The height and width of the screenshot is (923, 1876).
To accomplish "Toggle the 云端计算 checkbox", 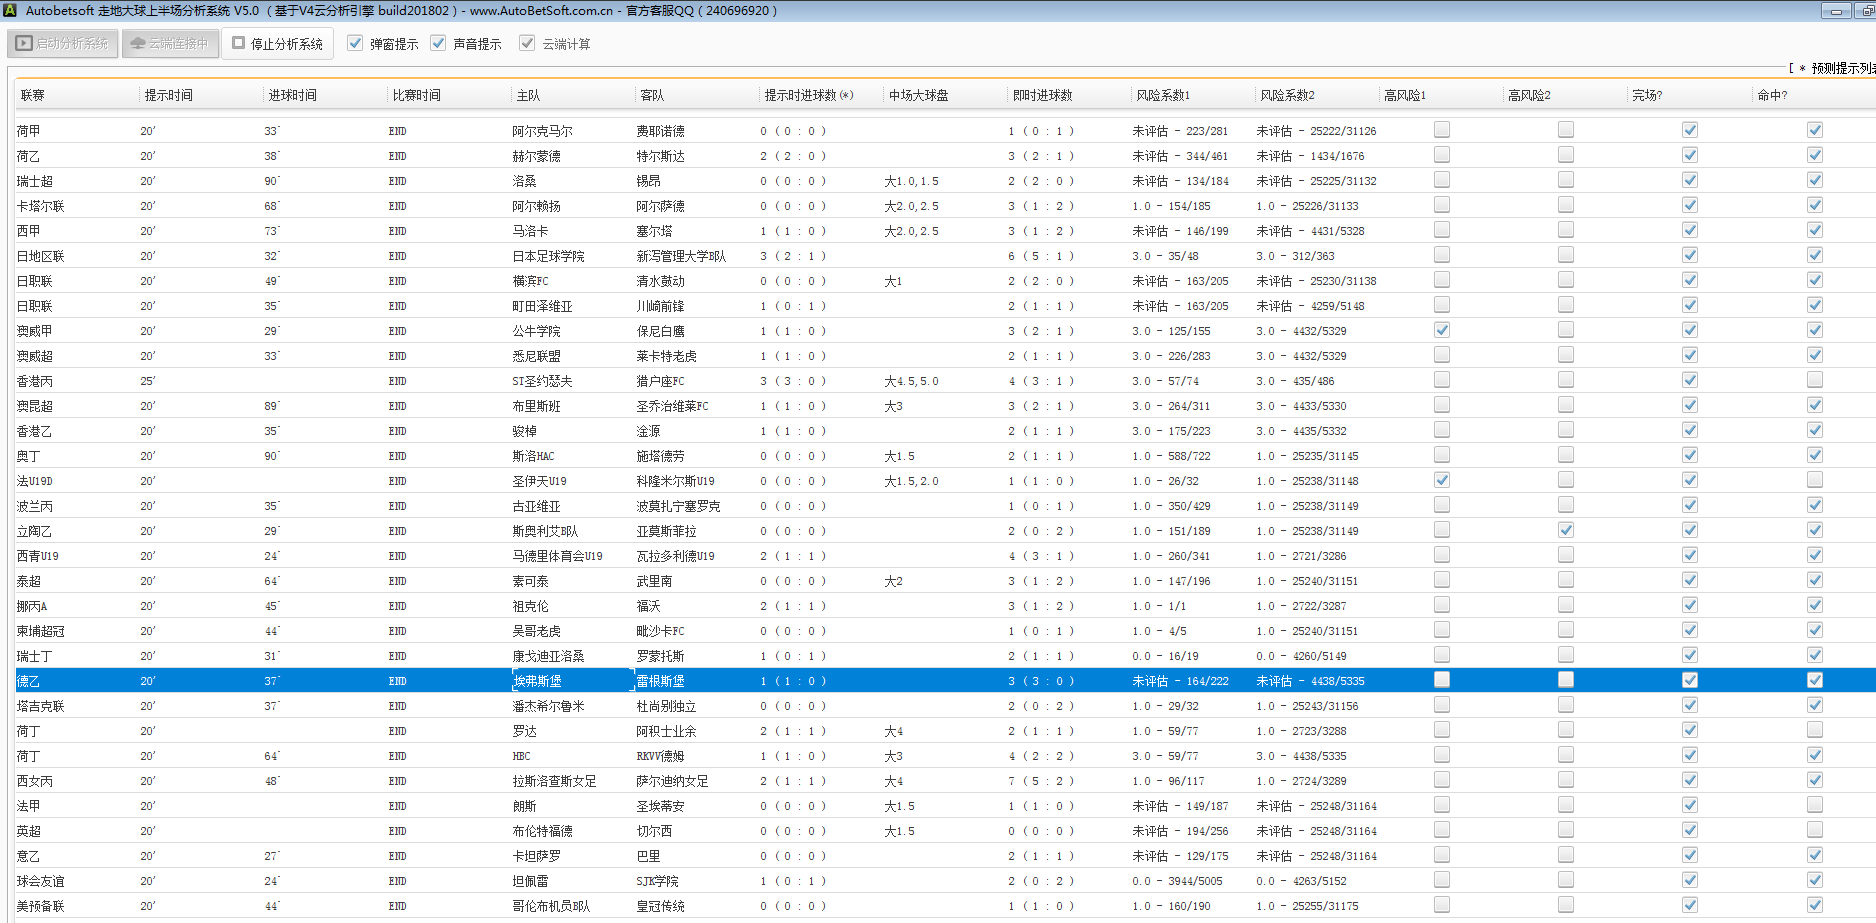I will 527,44.
